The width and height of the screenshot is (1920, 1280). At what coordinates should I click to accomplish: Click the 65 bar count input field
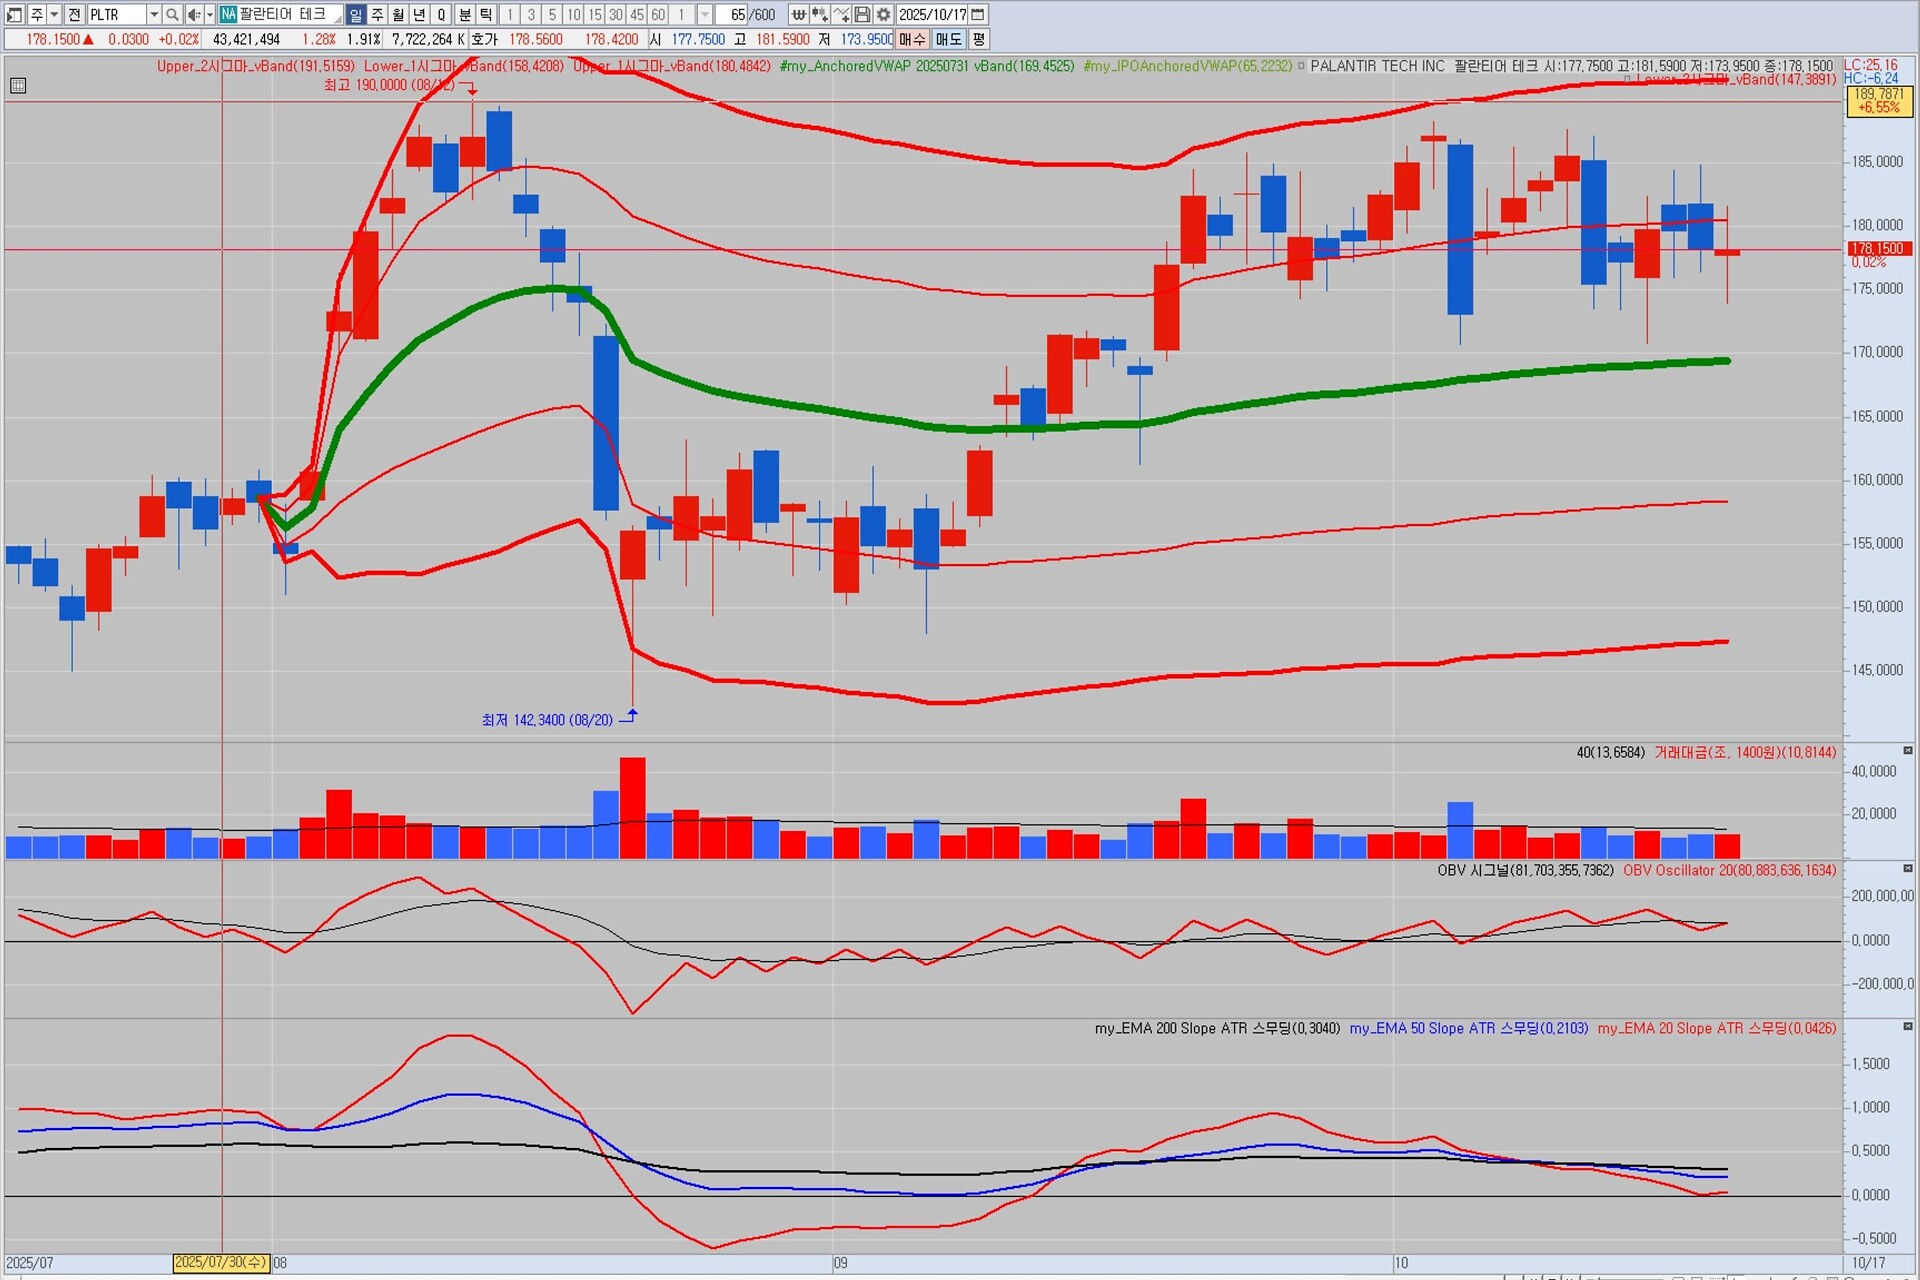(730, 14)
